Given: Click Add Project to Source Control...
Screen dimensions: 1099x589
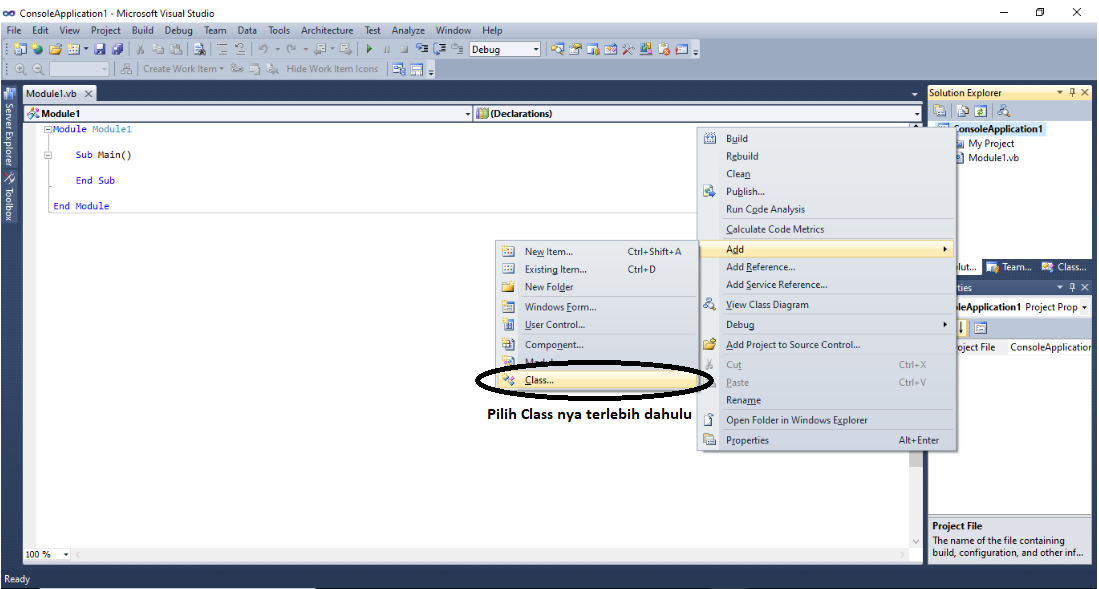Looking at the screenshot, I should coord(827,345).
